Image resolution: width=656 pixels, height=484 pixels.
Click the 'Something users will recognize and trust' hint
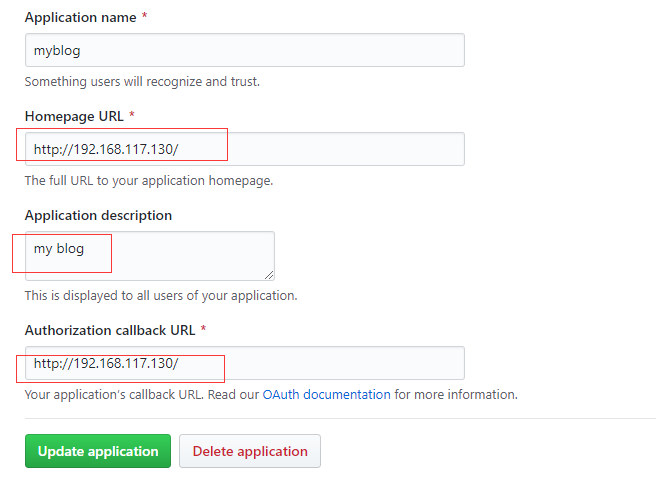[142, 82]
